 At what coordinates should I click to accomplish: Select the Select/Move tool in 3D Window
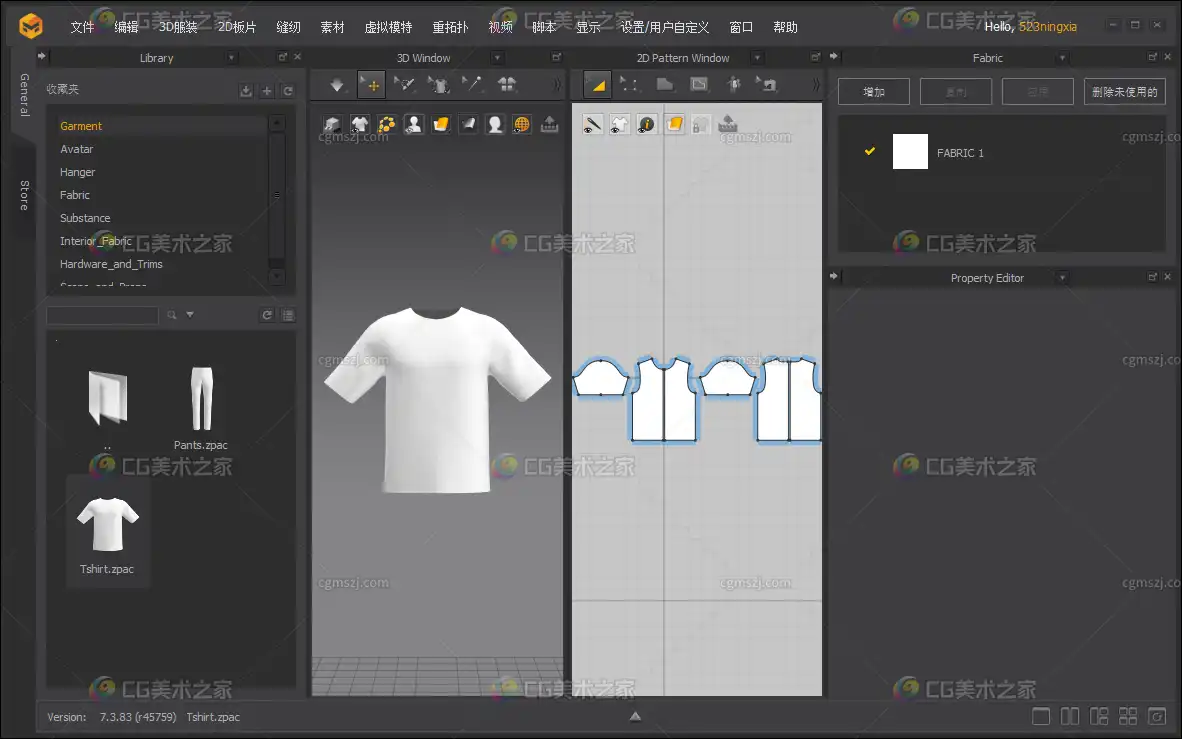click(x=371, y=85)
